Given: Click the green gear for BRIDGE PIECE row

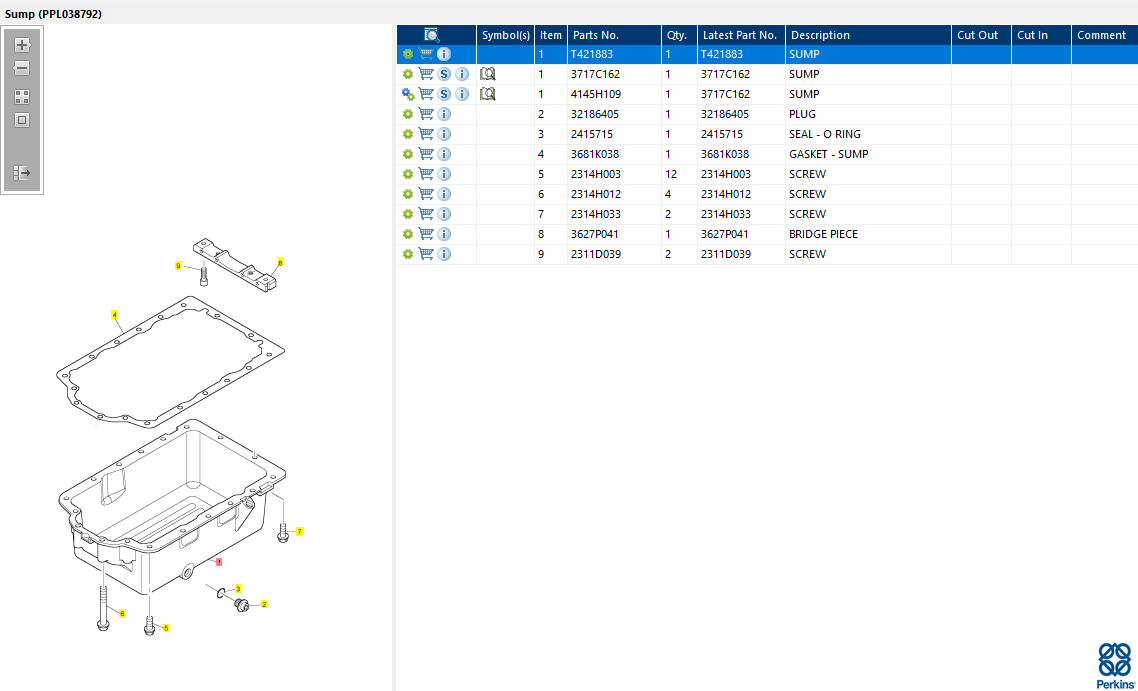Looking at the screenshot, I should coord(408,234).
